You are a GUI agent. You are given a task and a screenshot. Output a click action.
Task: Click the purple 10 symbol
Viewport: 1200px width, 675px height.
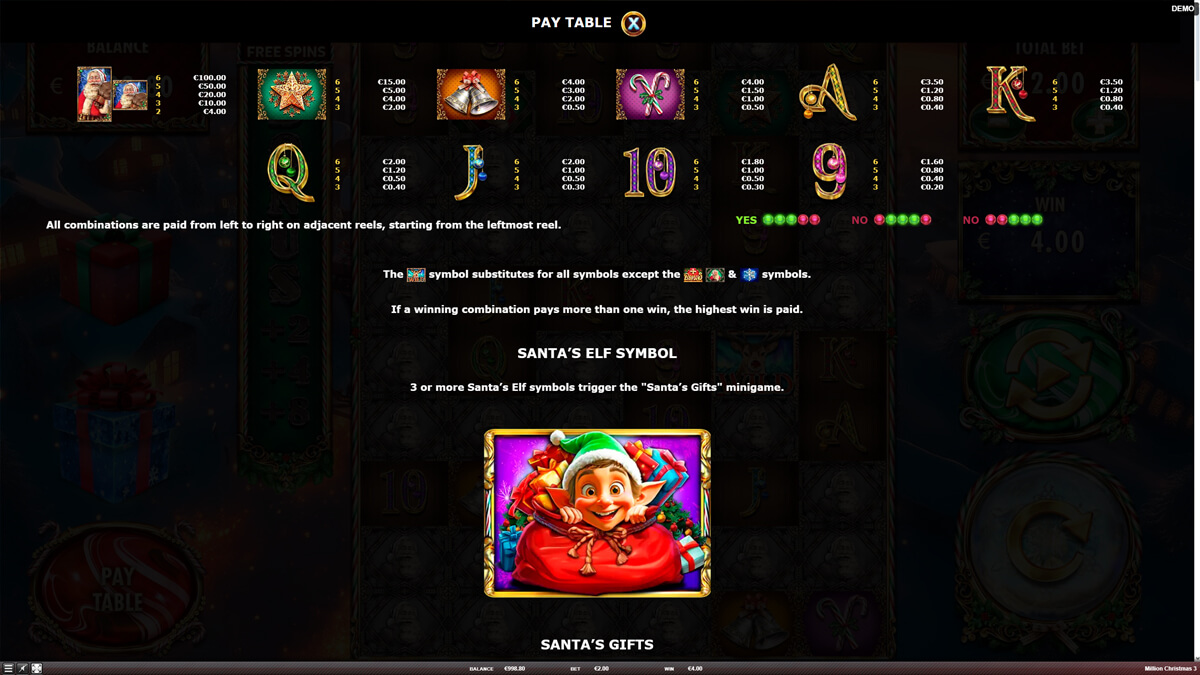click(650, 172)
